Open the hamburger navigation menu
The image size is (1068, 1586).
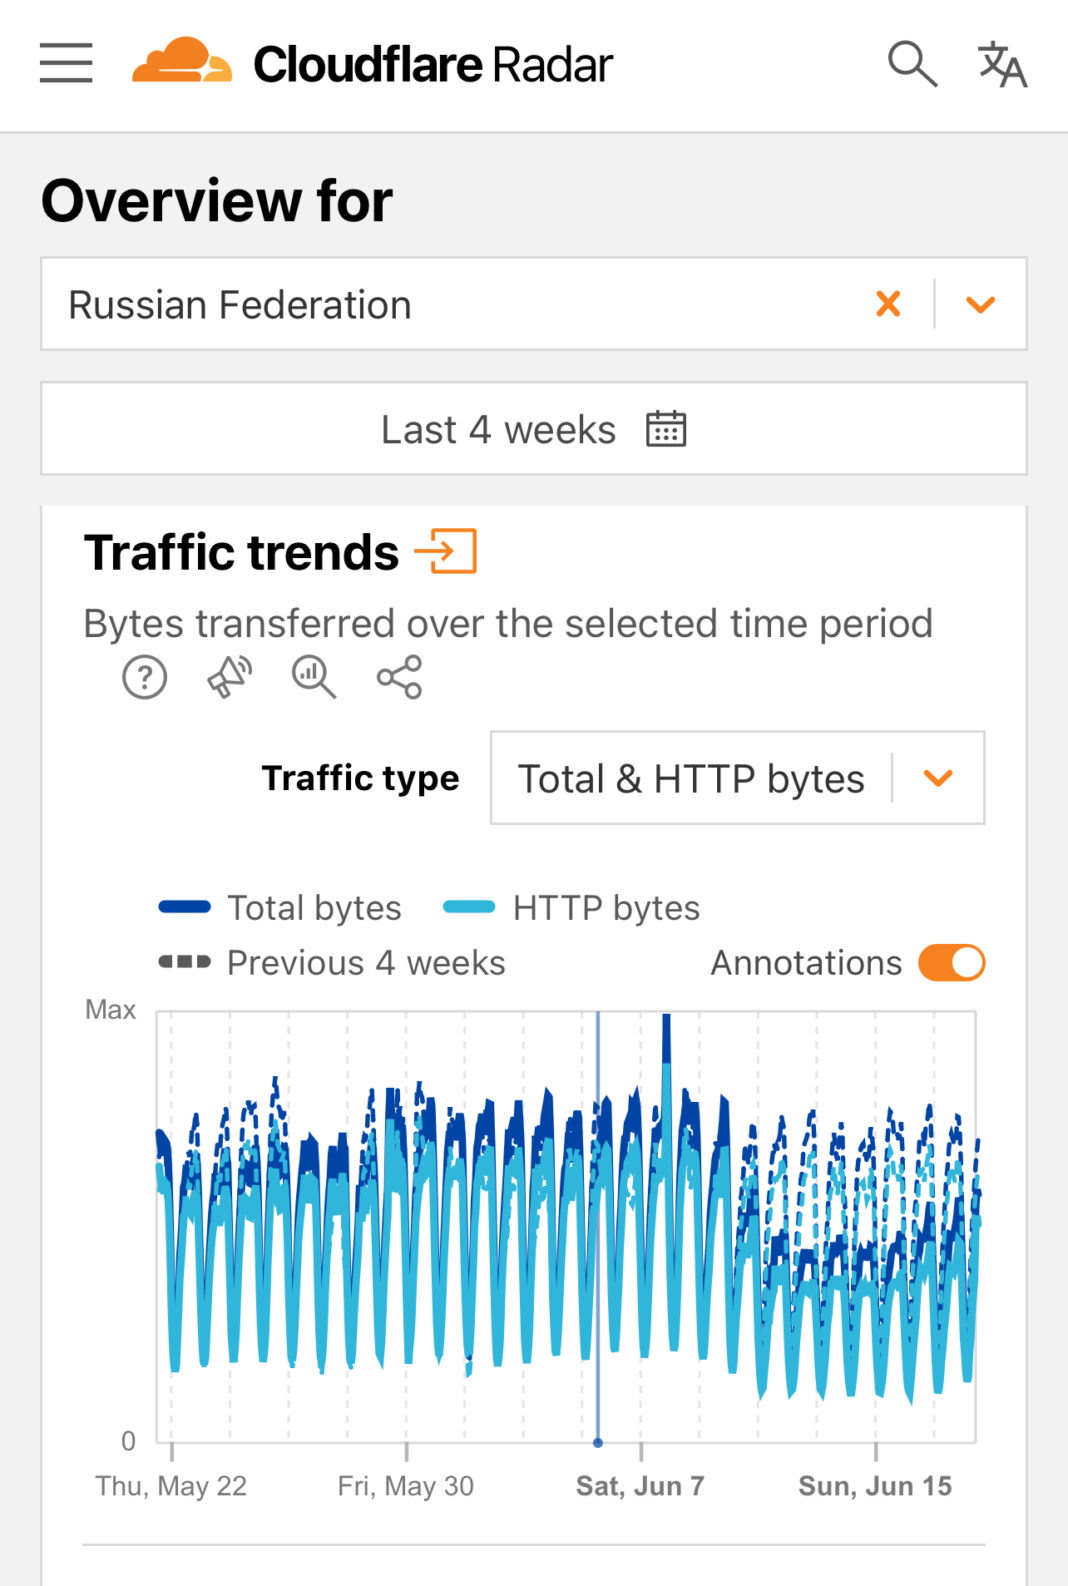coord(66,63)
